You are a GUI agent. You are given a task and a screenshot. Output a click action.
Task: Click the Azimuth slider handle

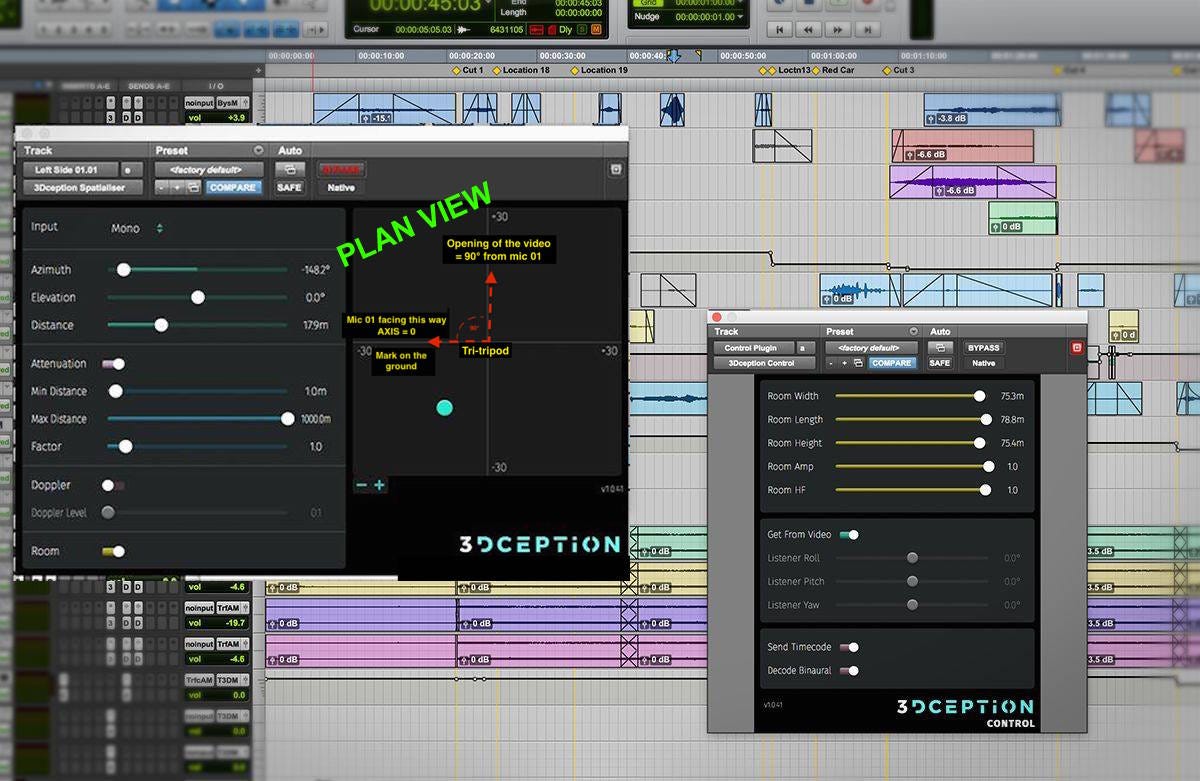[123, 270]
